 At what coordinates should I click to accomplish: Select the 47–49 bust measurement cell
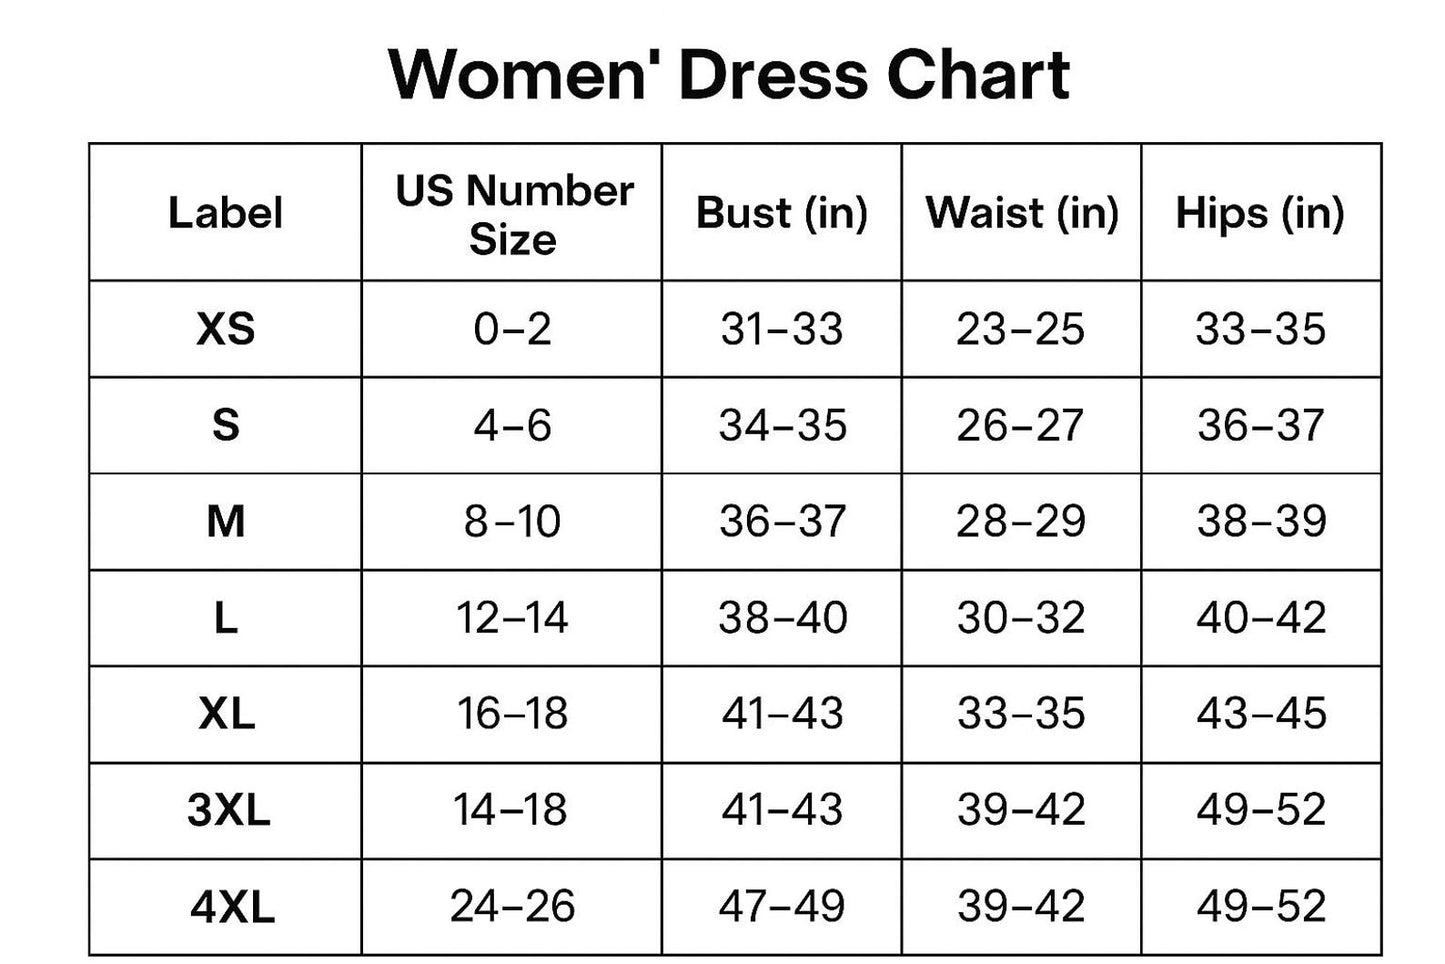click(x=782, y=907)
